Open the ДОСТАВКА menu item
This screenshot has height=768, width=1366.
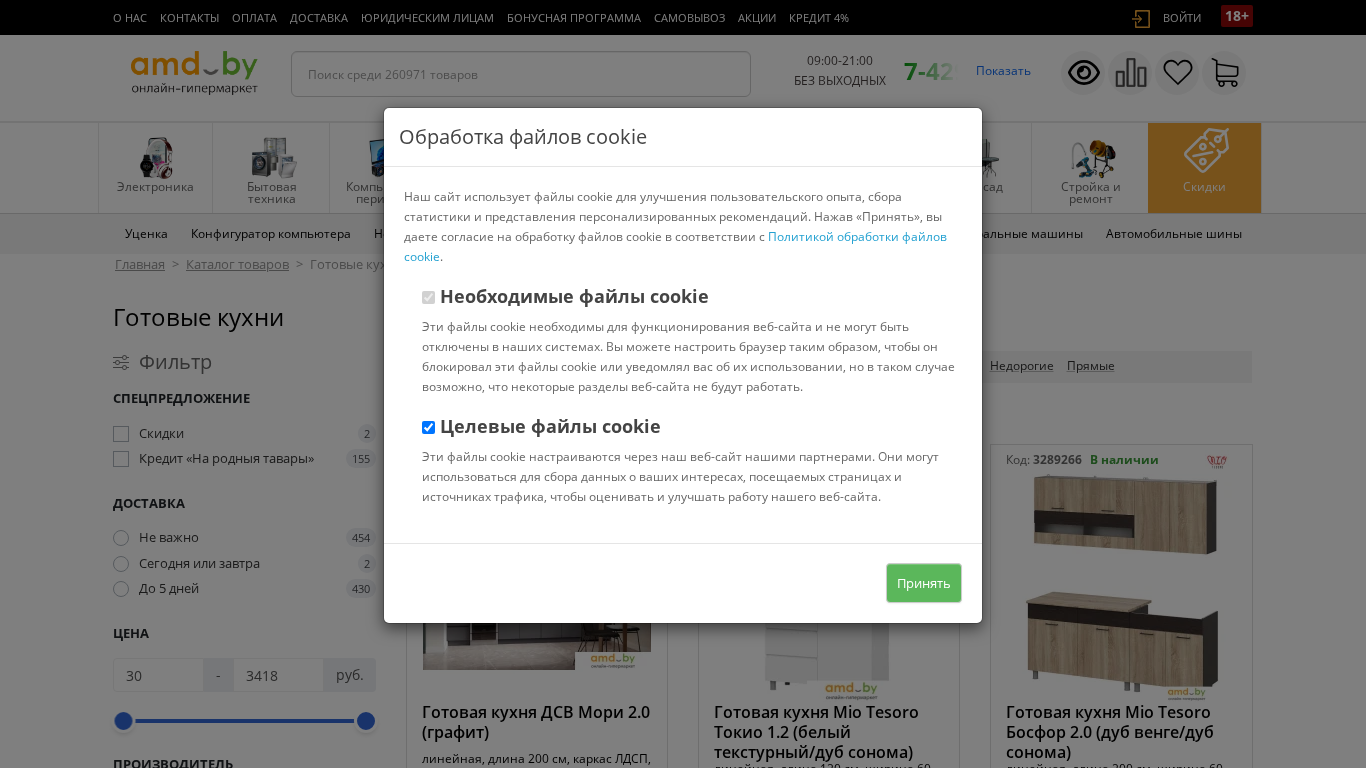[x=319, y=18]
